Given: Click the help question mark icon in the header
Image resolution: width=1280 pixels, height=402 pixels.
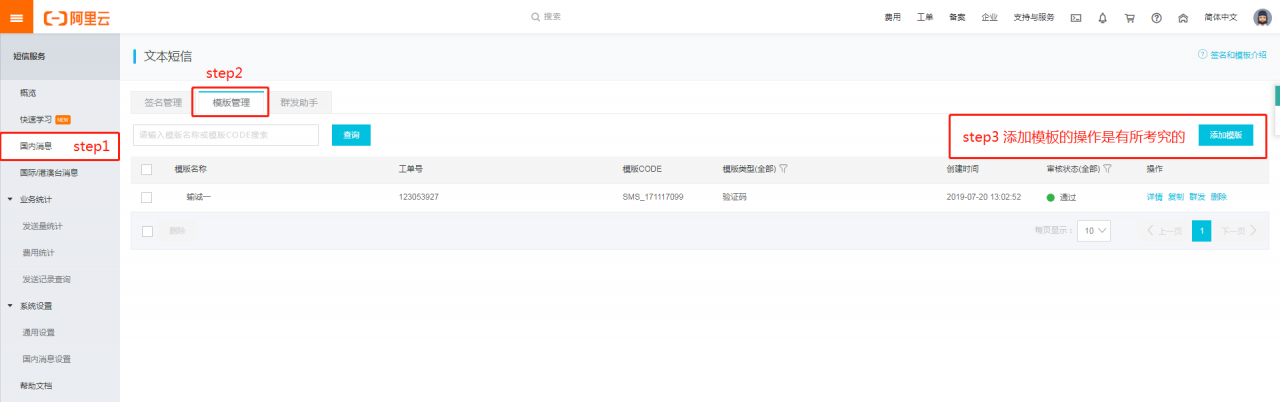Looking at the screenshot, I should click(1156, 18).
